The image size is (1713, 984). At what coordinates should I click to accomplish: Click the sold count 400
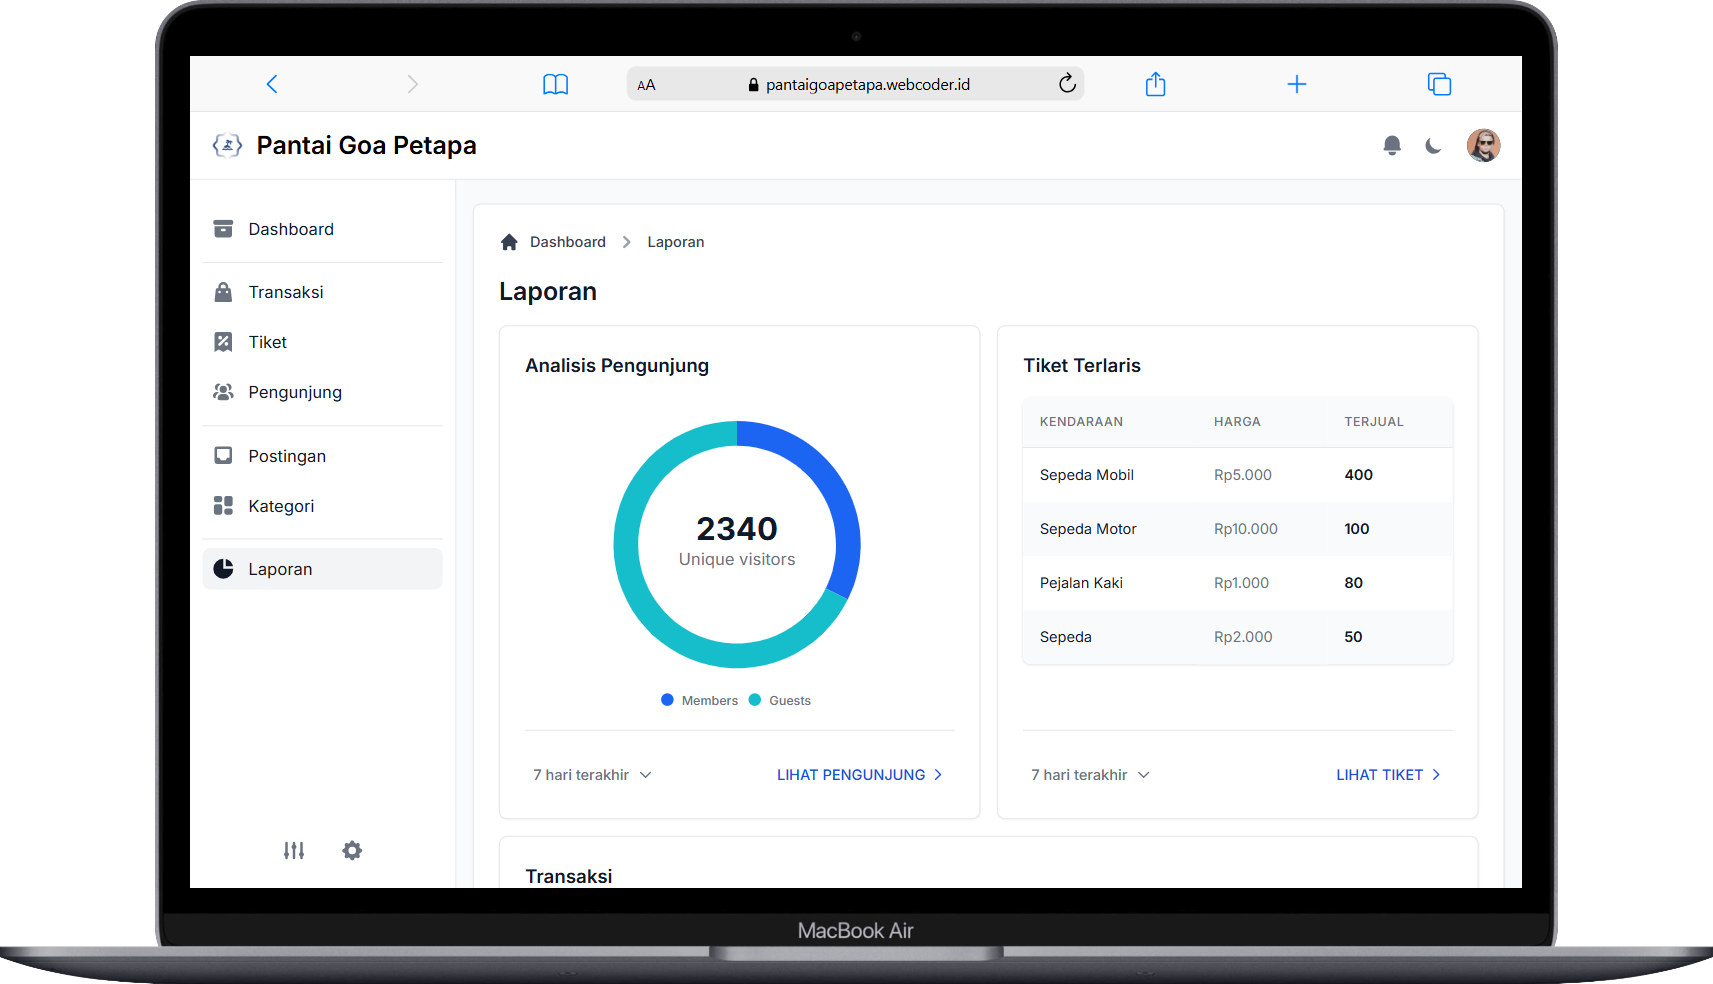1358,475
